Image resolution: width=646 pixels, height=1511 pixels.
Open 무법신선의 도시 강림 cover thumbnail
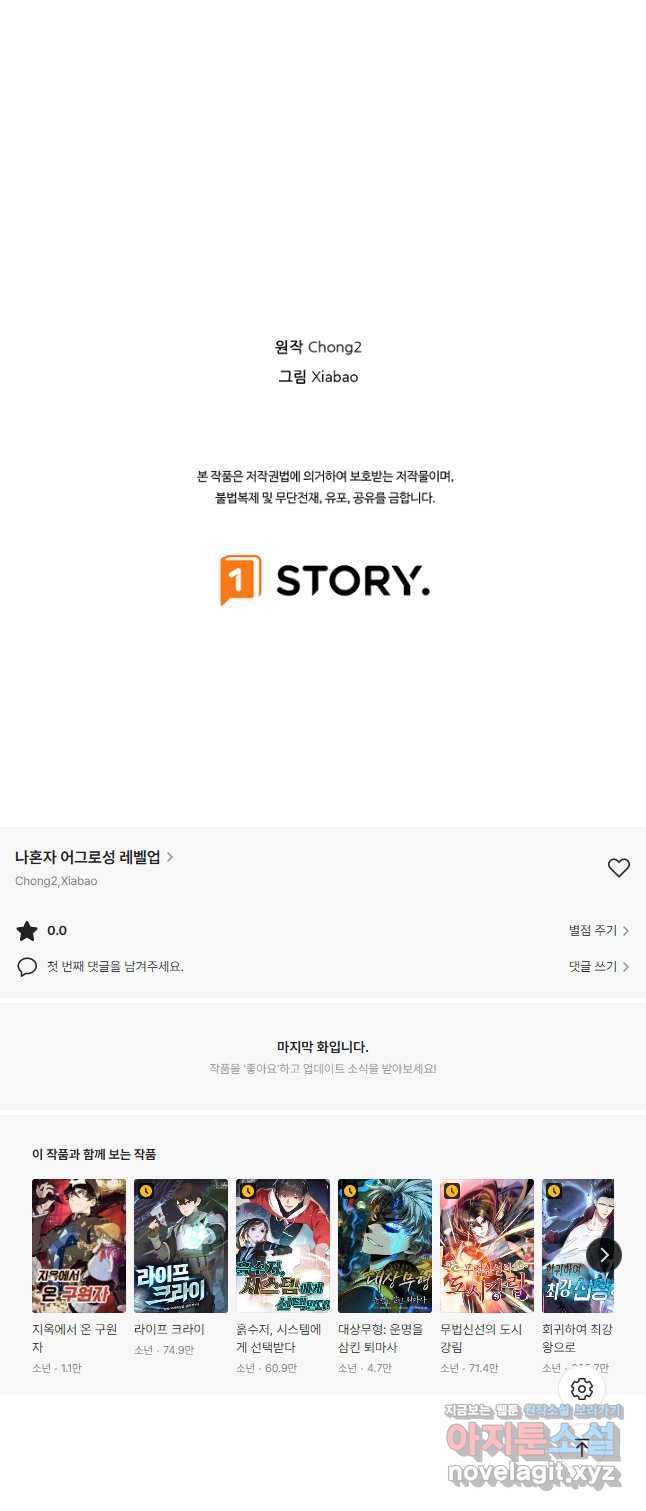tap(487, 1246)
